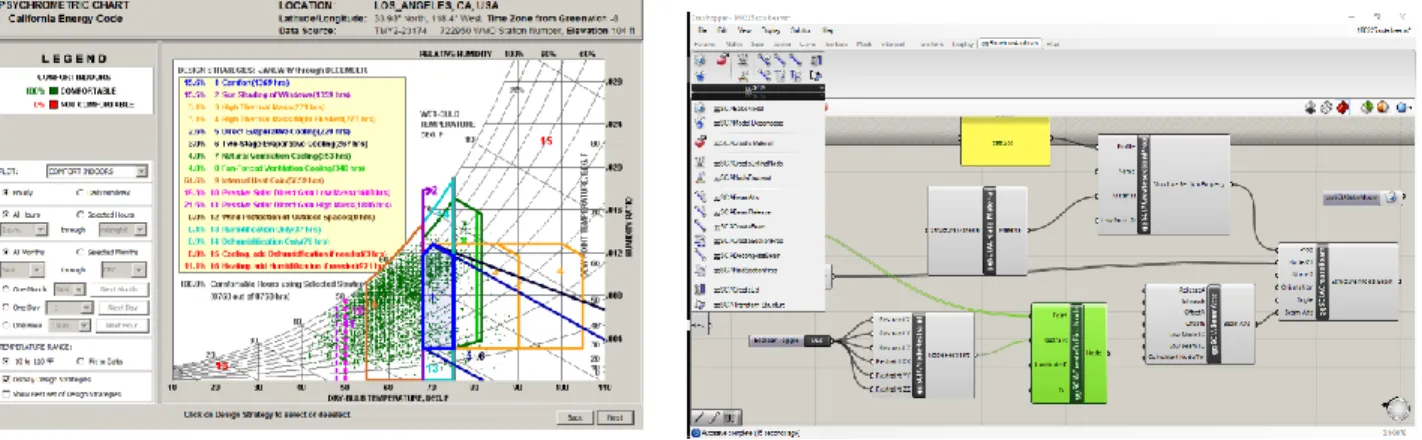Click the red component icon in the ribbon panel
1422x440 pixels.
(721, 61)
